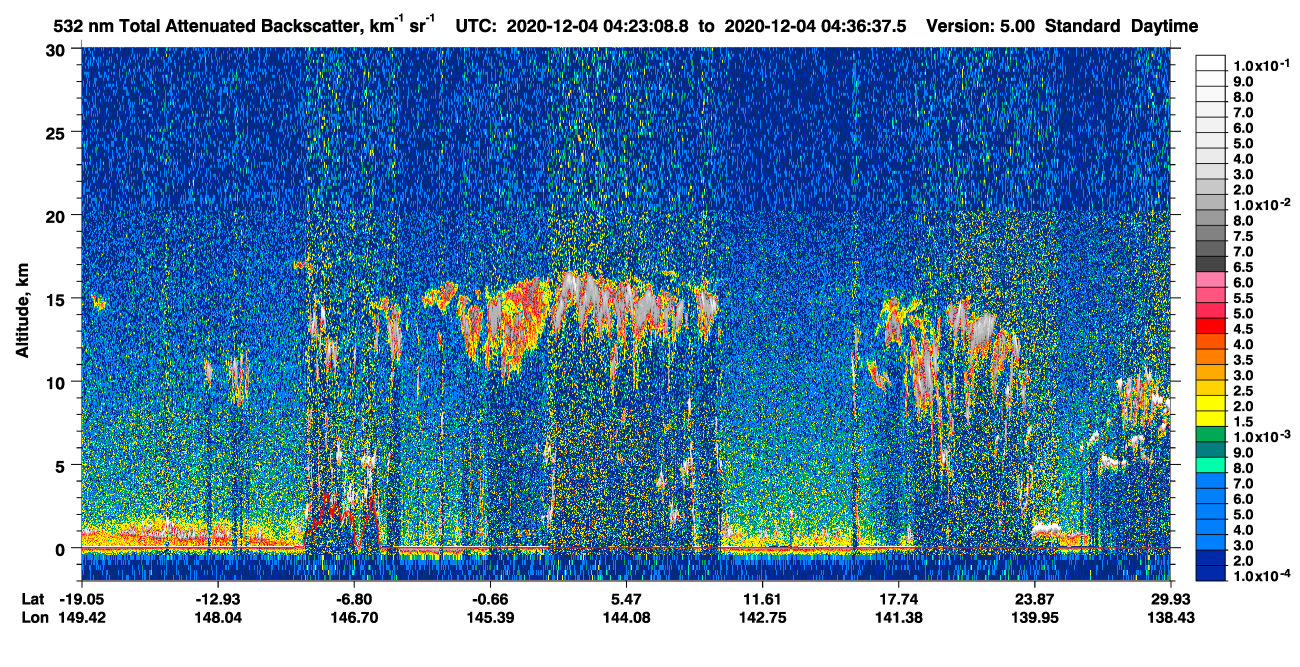Click the colorbar label "1.0x10-1"
Screen dimensions: 1300x667
pyautogui.click(x=1261, y=65)
